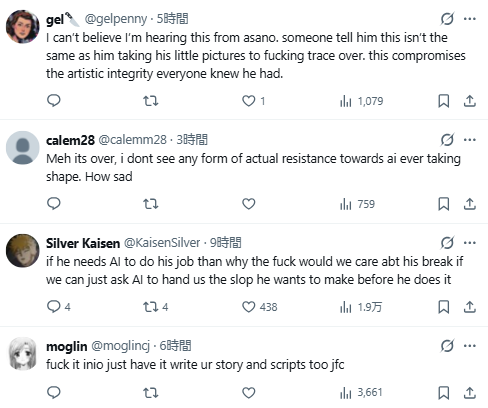Click gelpenny's profile avatar
The image size is (488, 408).
pos(23,27)
